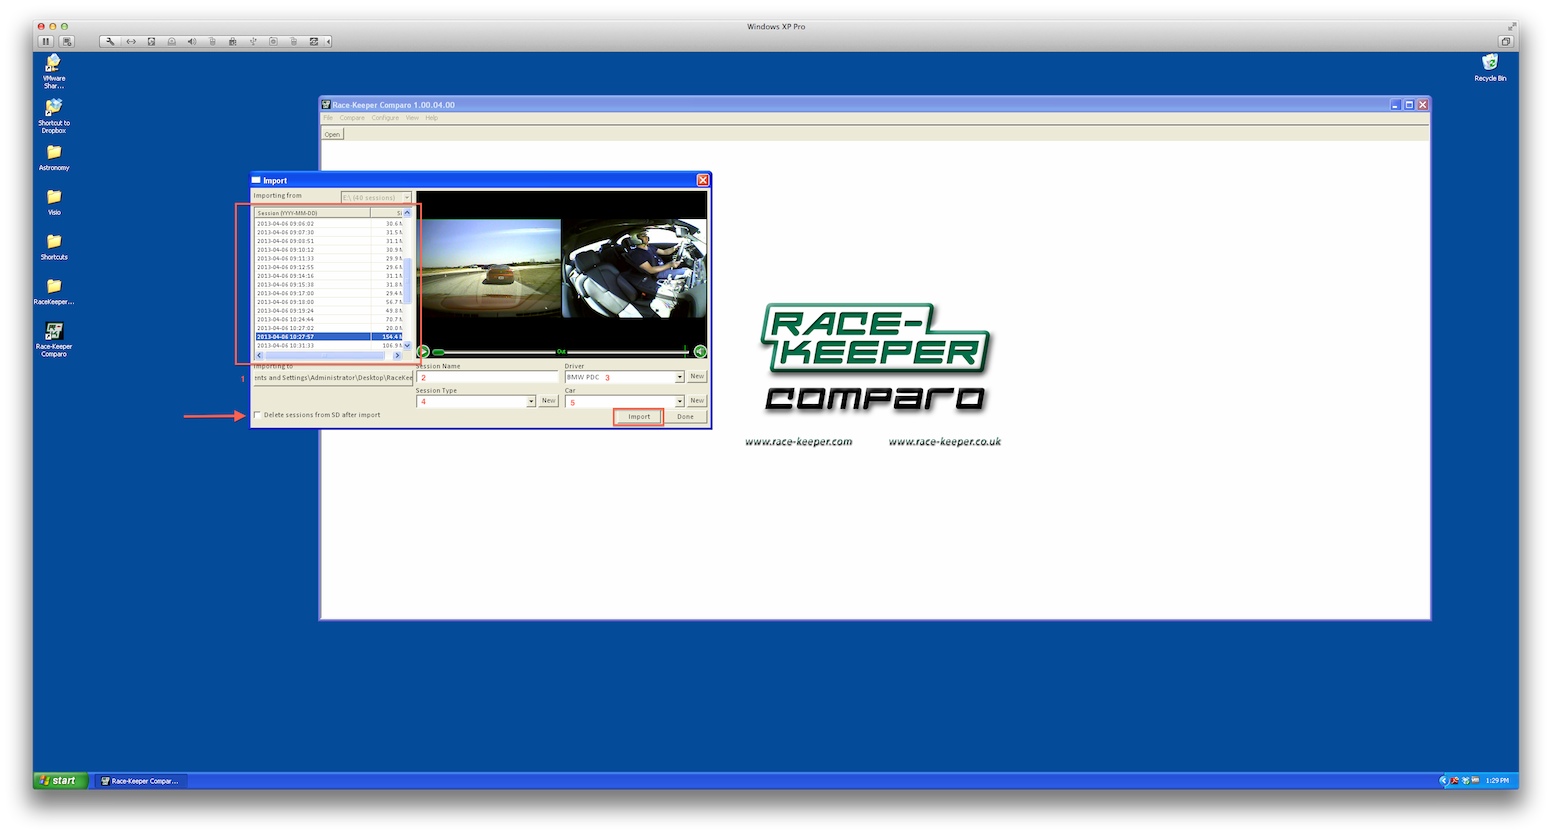This screenshot has width=1551, height=835.
Task: Click the Importing to folder path button
Action: tap(333, 378)
